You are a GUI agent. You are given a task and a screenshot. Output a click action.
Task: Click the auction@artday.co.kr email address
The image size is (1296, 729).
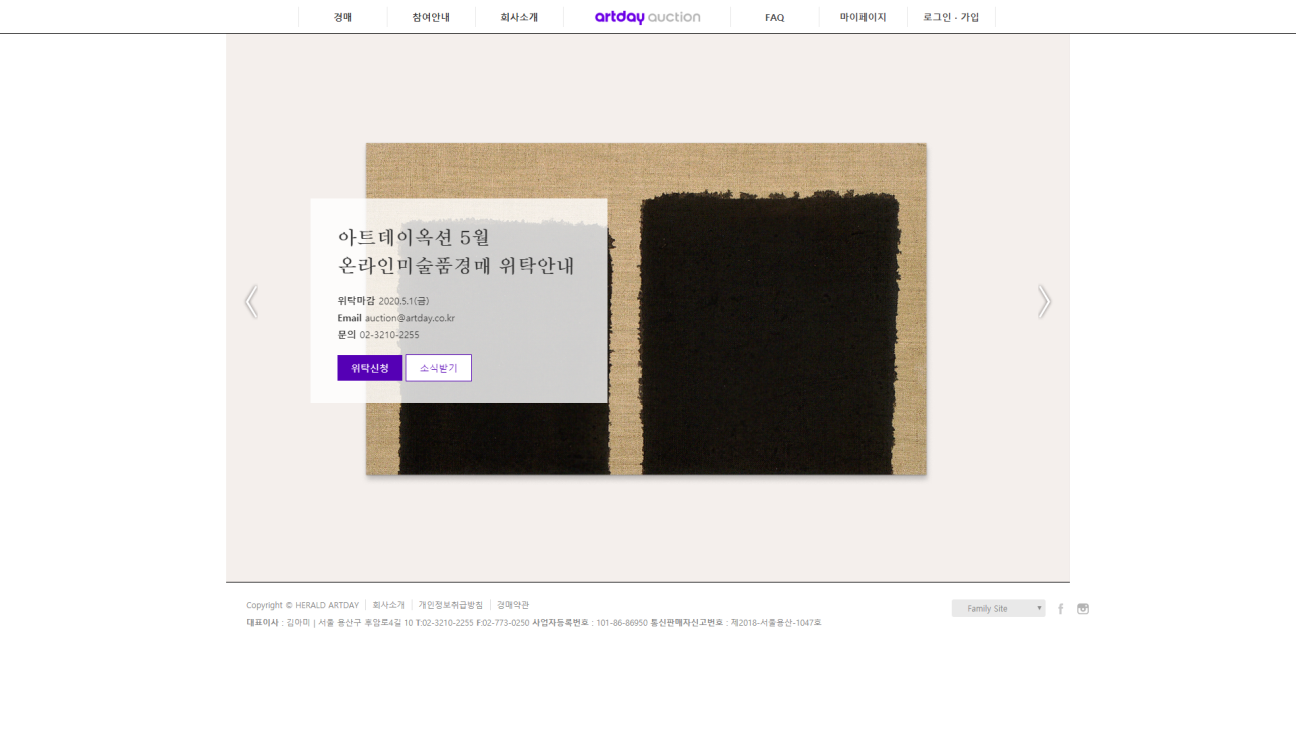(410, 318)
